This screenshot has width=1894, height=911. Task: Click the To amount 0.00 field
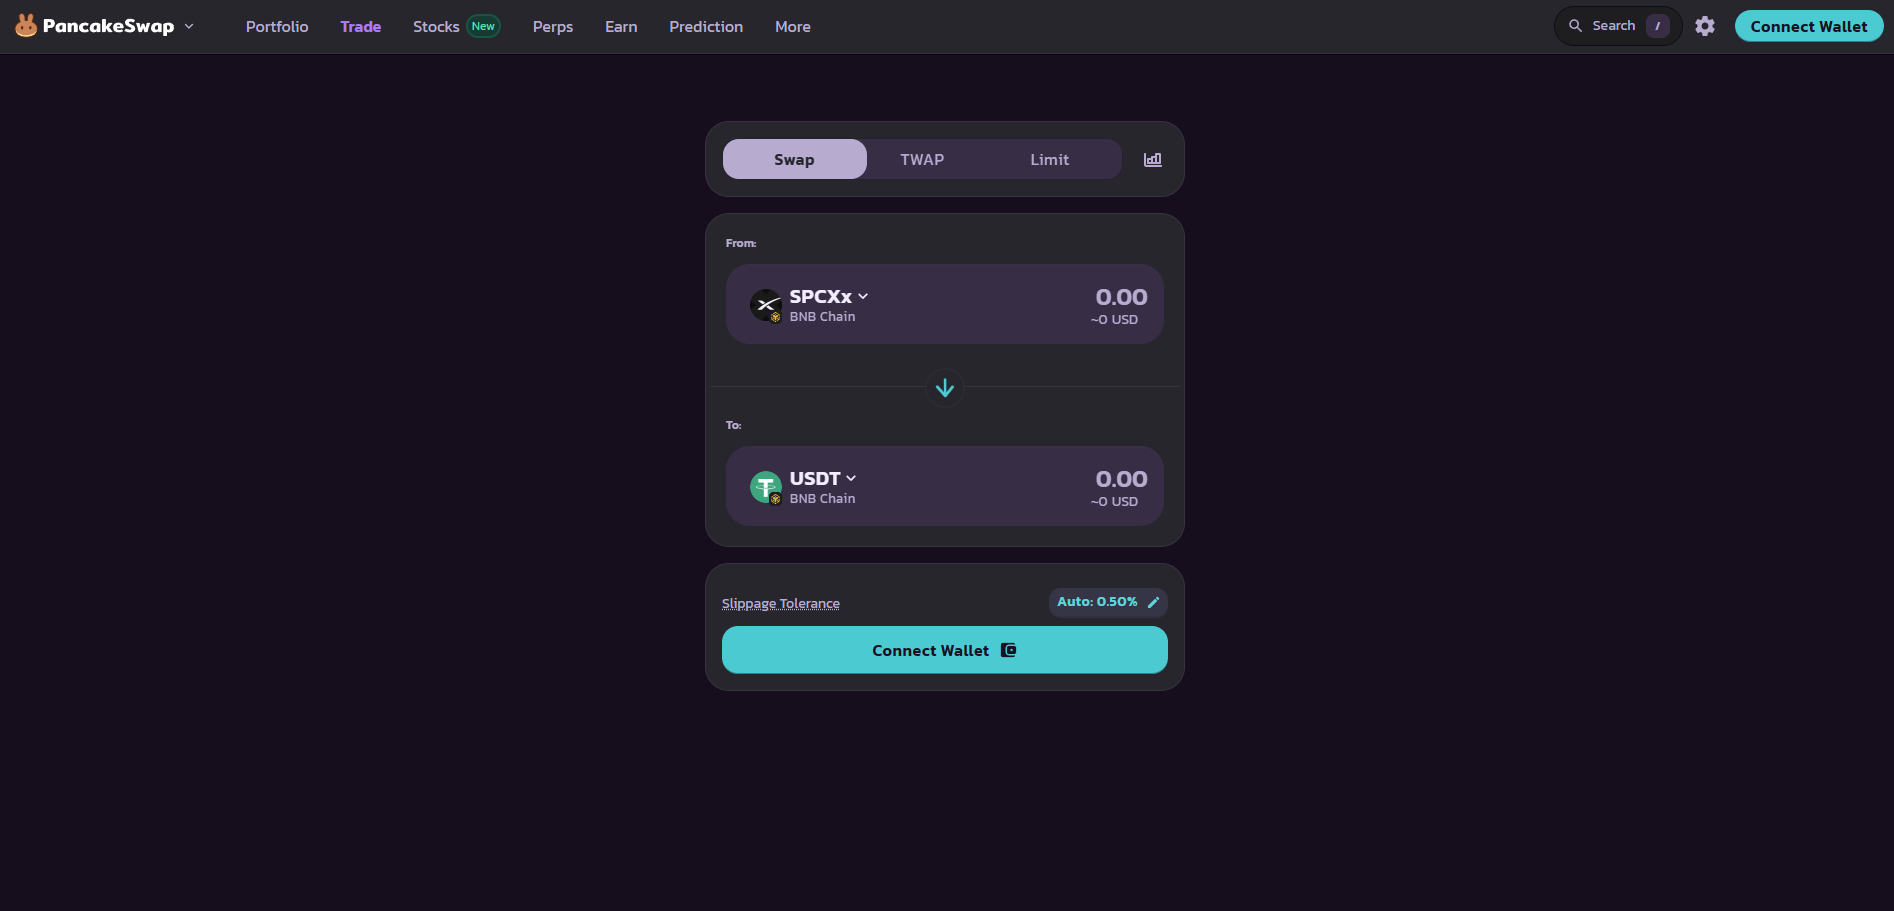[x=1121, y=479]
